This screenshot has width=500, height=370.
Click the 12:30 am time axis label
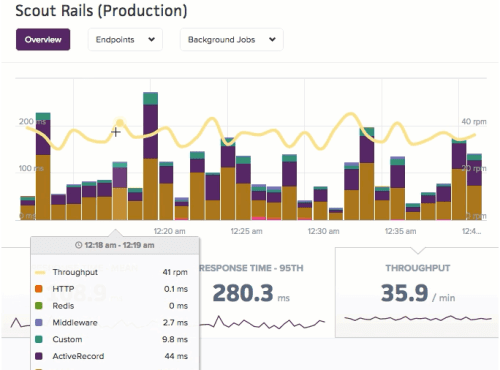pyautogui.click(x=323, y=231)
